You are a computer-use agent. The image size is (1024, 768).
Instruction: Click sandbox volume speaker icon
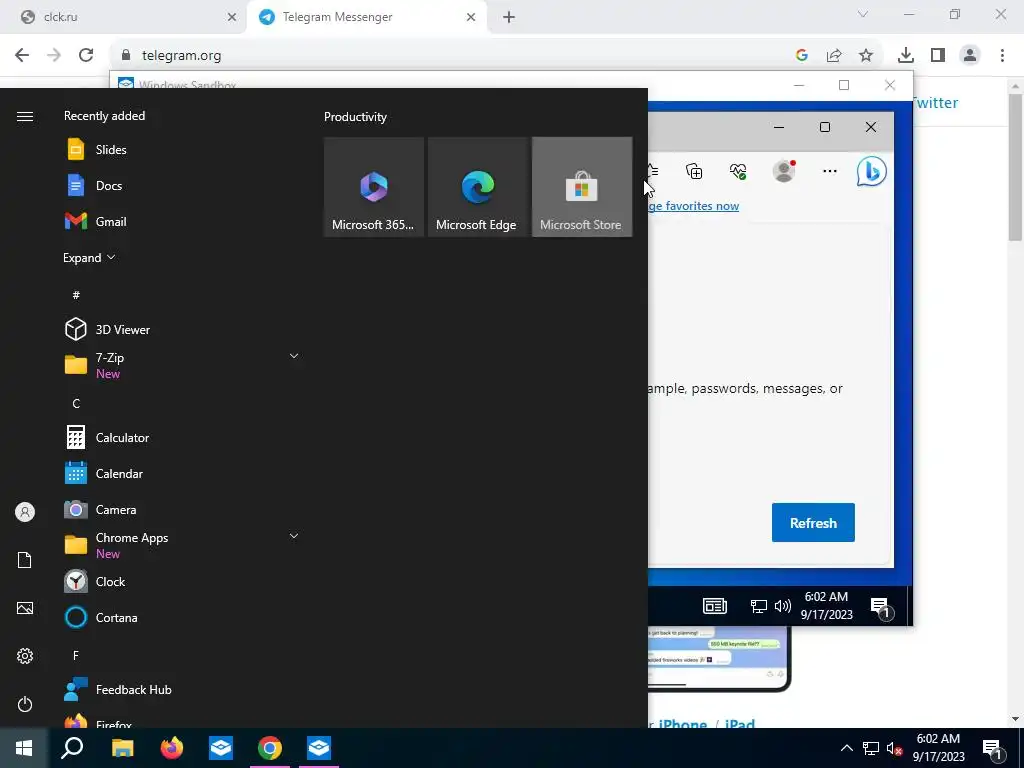tap(782, 606)
